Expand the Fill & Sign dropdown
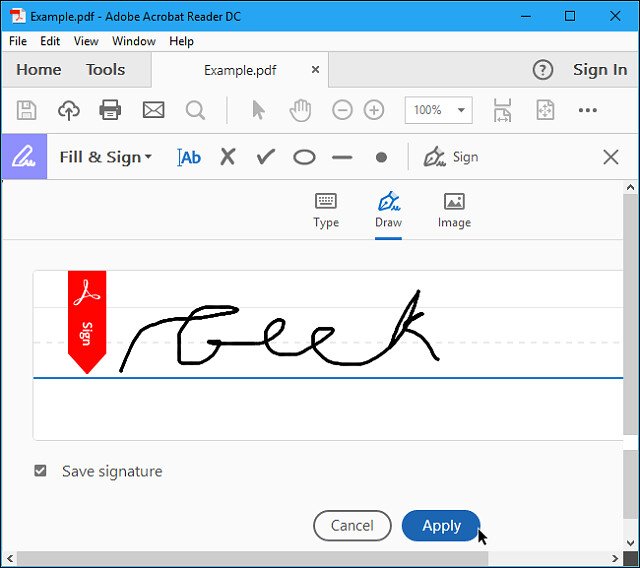 (105, 157)
